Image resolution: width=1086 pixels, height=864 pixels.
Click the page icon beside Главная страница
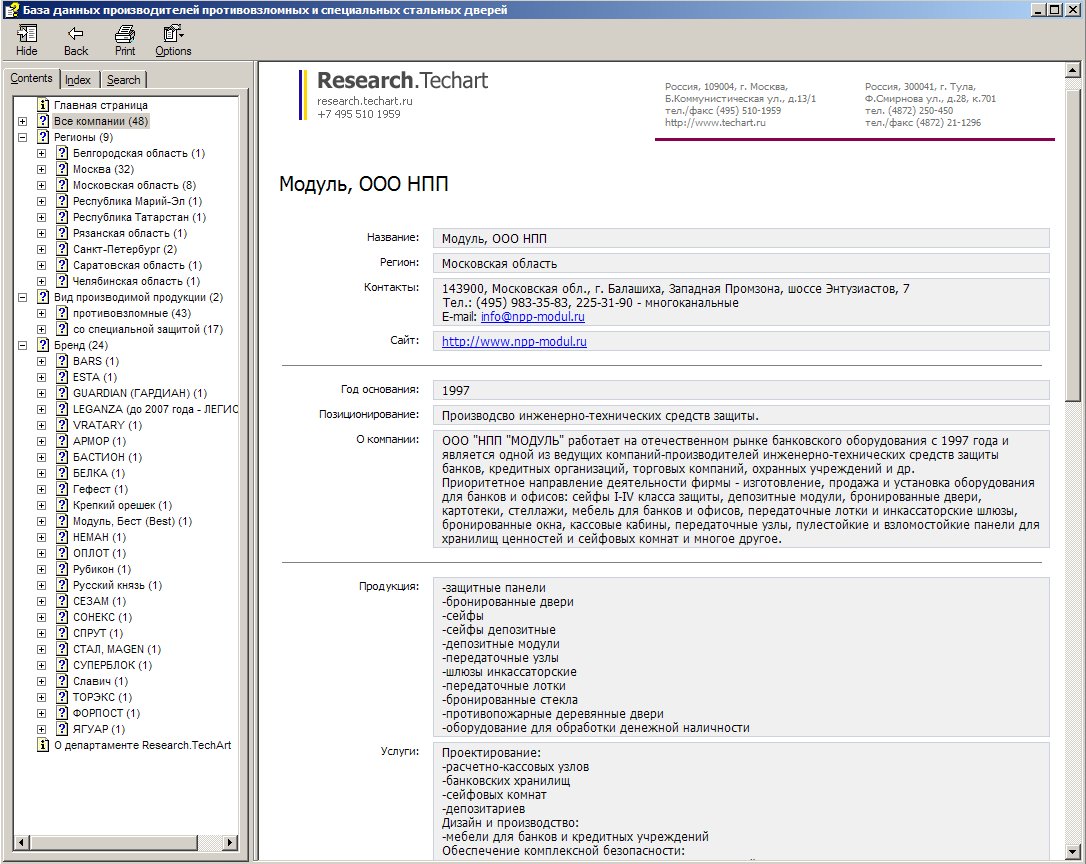click(43, 105)
